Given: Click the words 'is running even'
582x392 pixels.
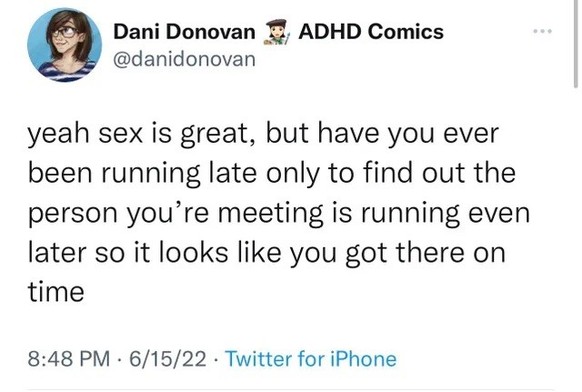Looking at the screenshot, I should click(431, 213).
